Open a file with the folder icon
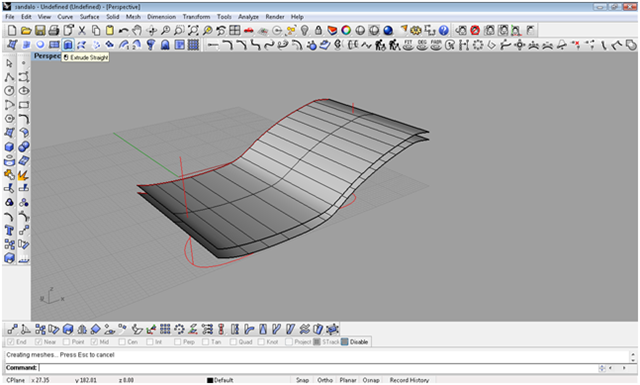 point(26,31)
